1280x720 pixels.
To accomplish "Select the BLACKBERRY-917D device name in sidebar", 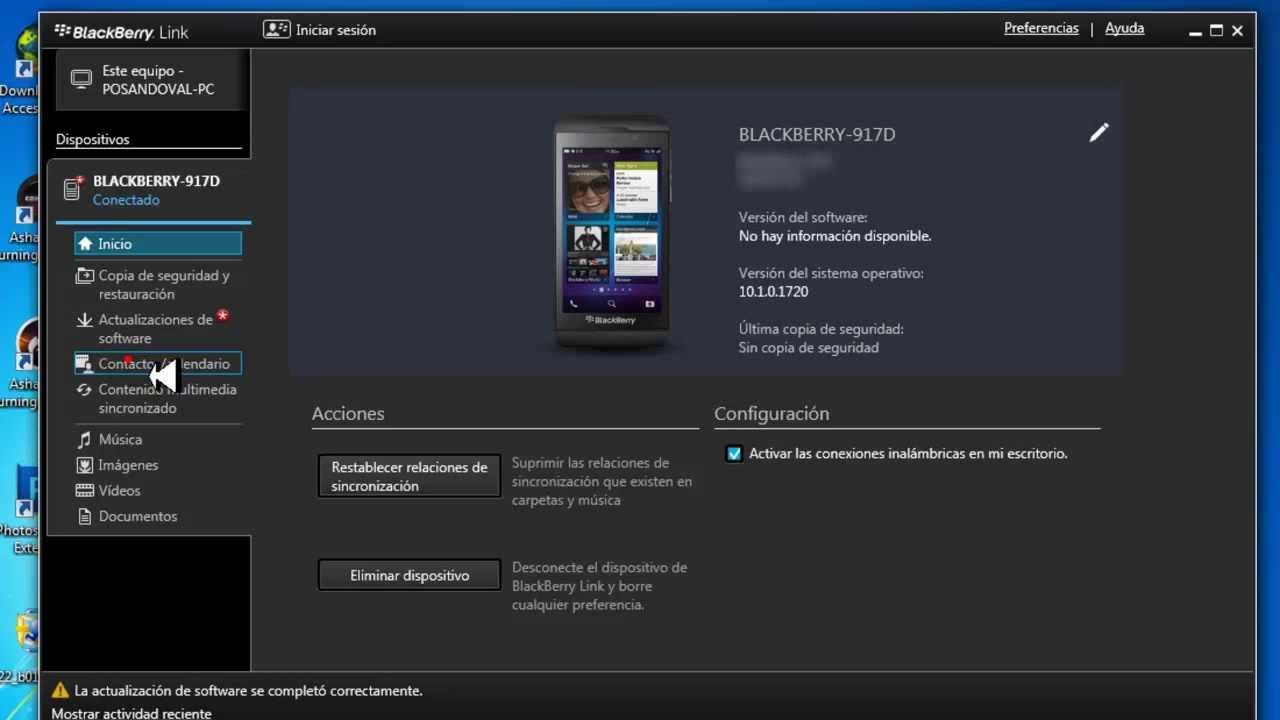I will click(156, 181).
